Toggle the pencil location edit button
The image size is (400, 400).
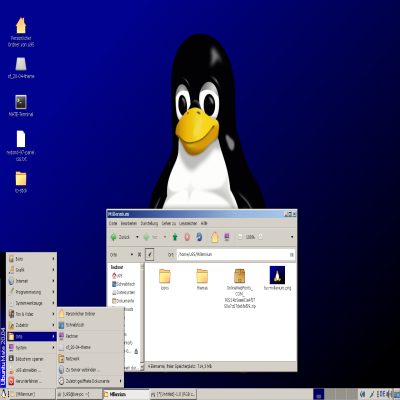pos(150,255)
